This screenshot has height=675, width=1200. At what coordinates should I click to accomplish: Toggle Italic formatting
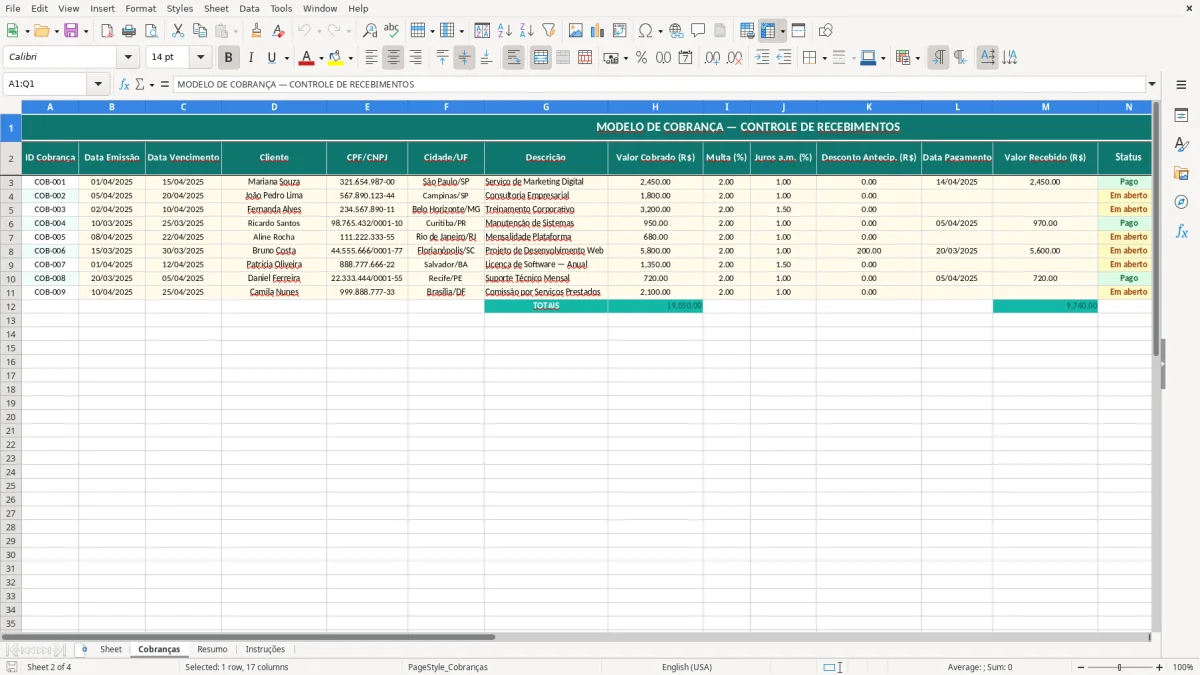pyautogui.click(x=251, y=58)
